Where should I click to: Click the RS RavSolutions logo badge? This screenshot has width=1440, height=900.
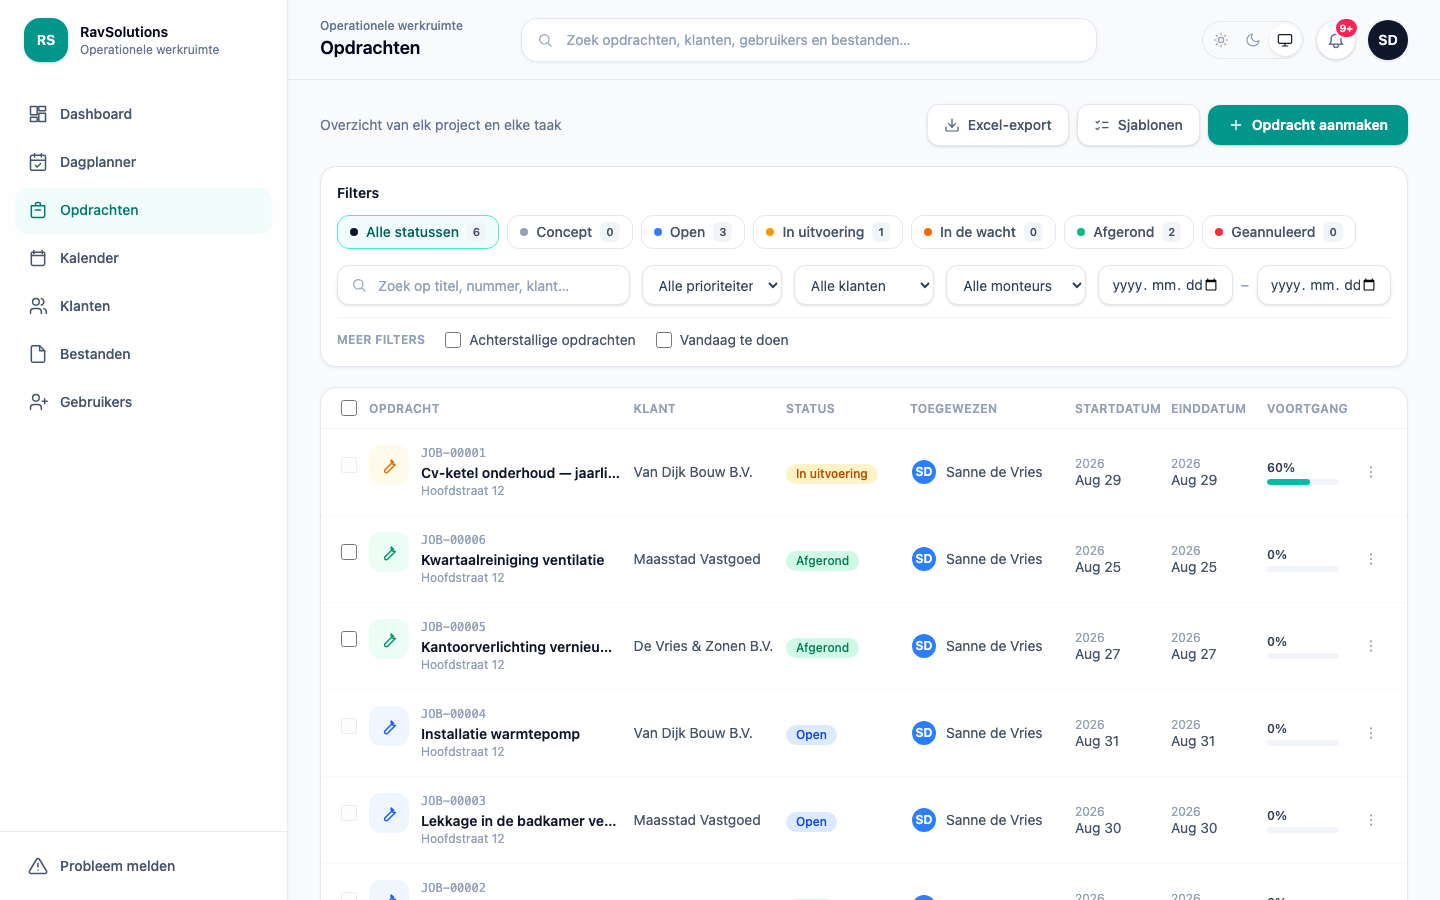pos(46,40)
